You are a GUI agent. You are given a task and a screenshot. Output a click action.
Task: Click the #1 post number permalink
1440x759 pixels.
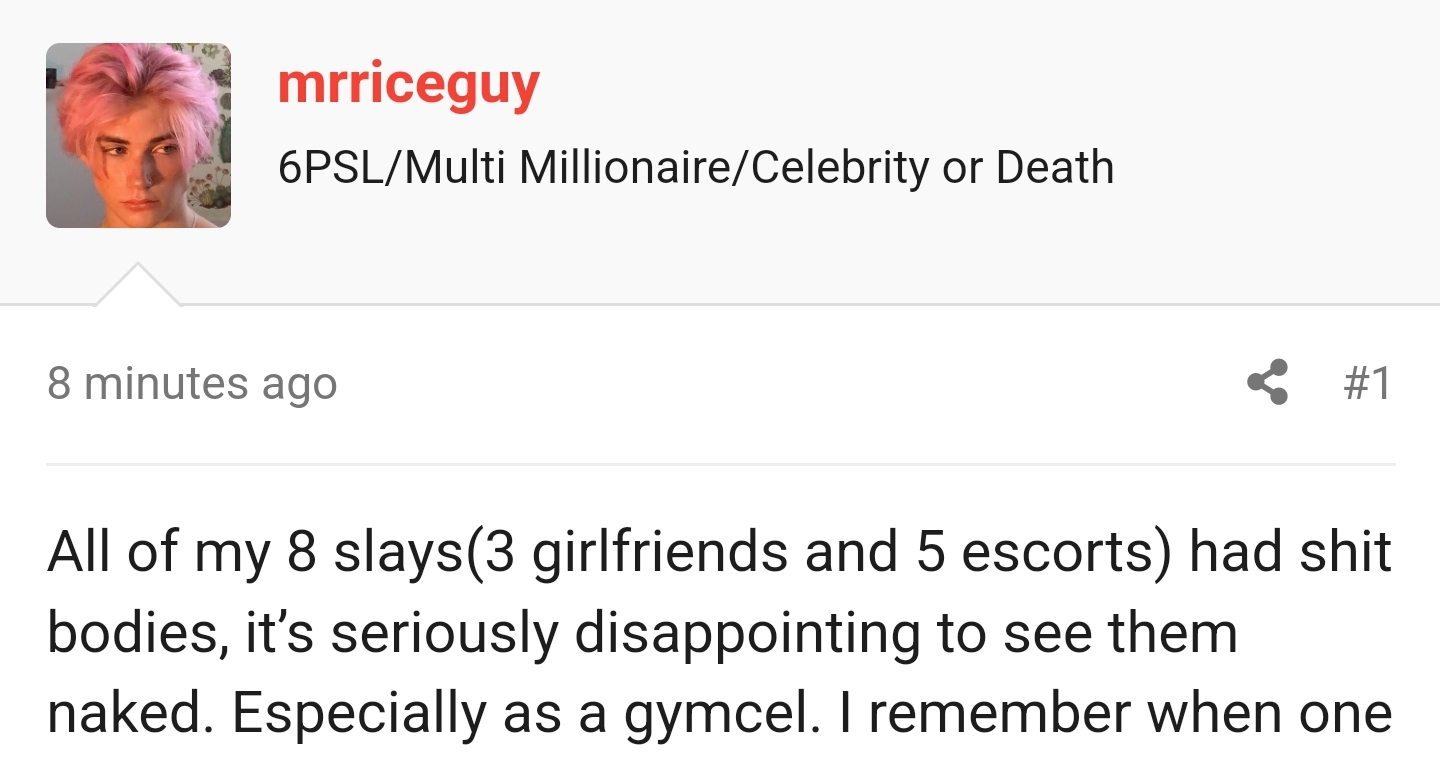point(1364,383)
